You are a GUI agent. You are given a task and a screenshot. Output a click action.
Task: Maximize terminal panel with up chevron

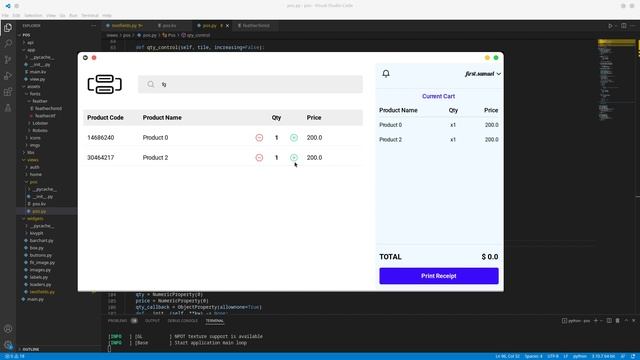tap(626, 321)
